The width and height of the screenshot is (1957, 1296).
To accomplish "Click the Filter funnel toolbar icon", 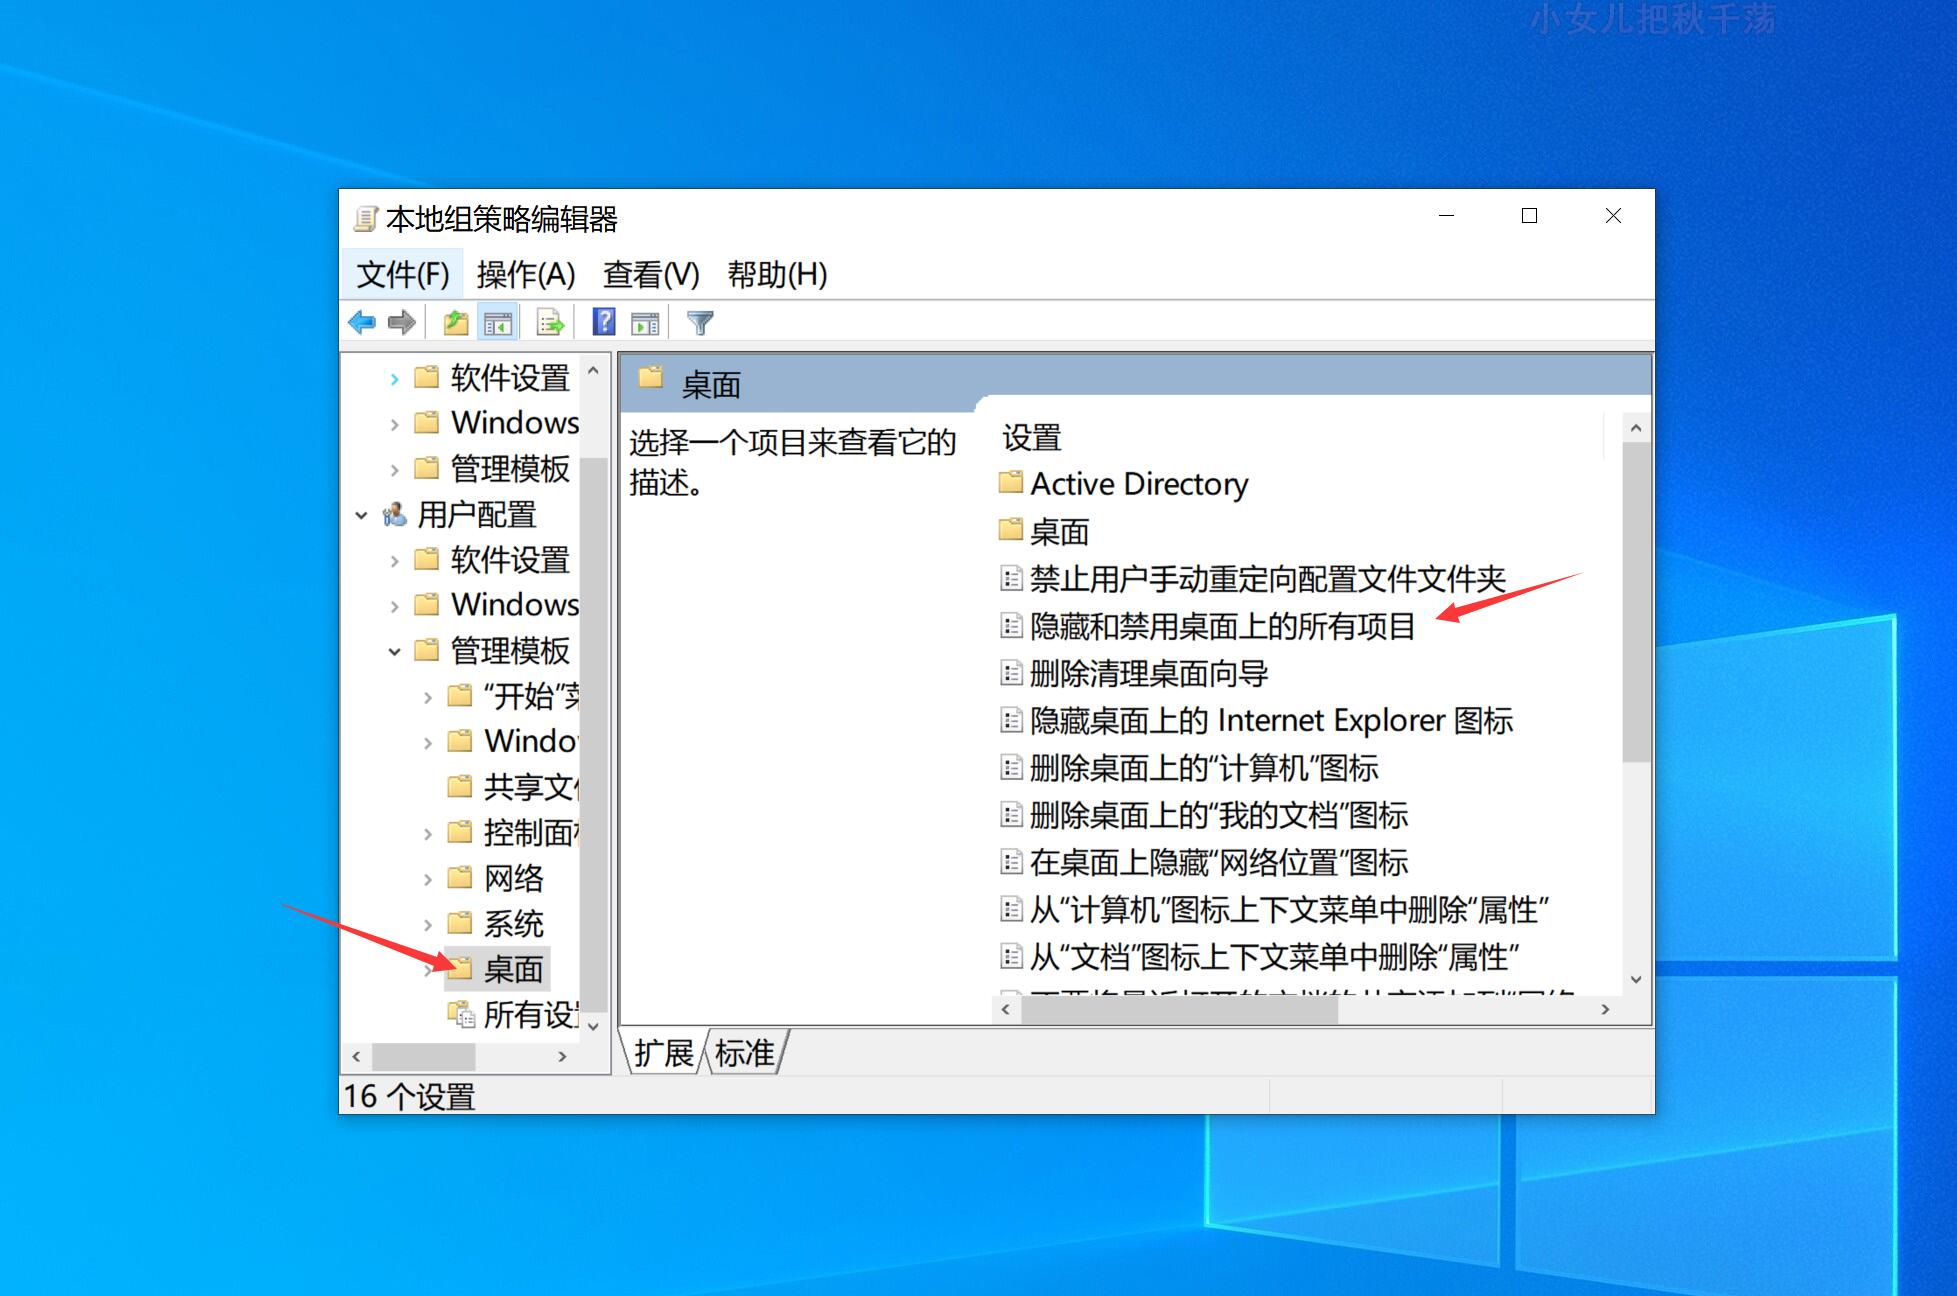I will [x=700, y=322].
